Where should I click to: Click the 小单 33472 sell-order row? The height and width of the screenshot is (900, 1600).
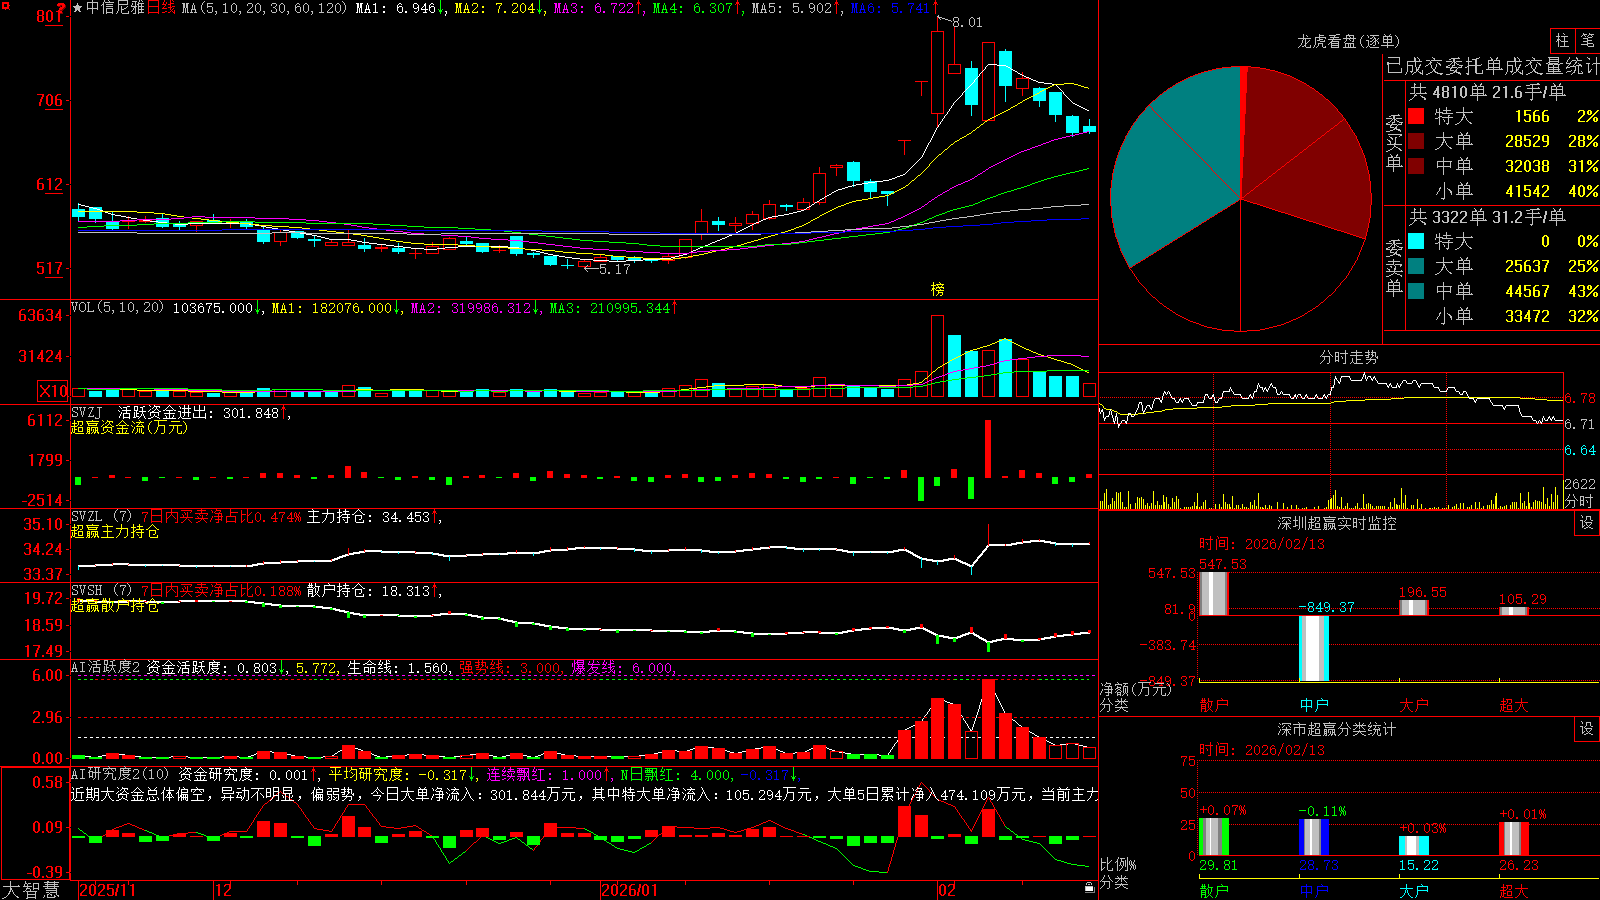1503,316
